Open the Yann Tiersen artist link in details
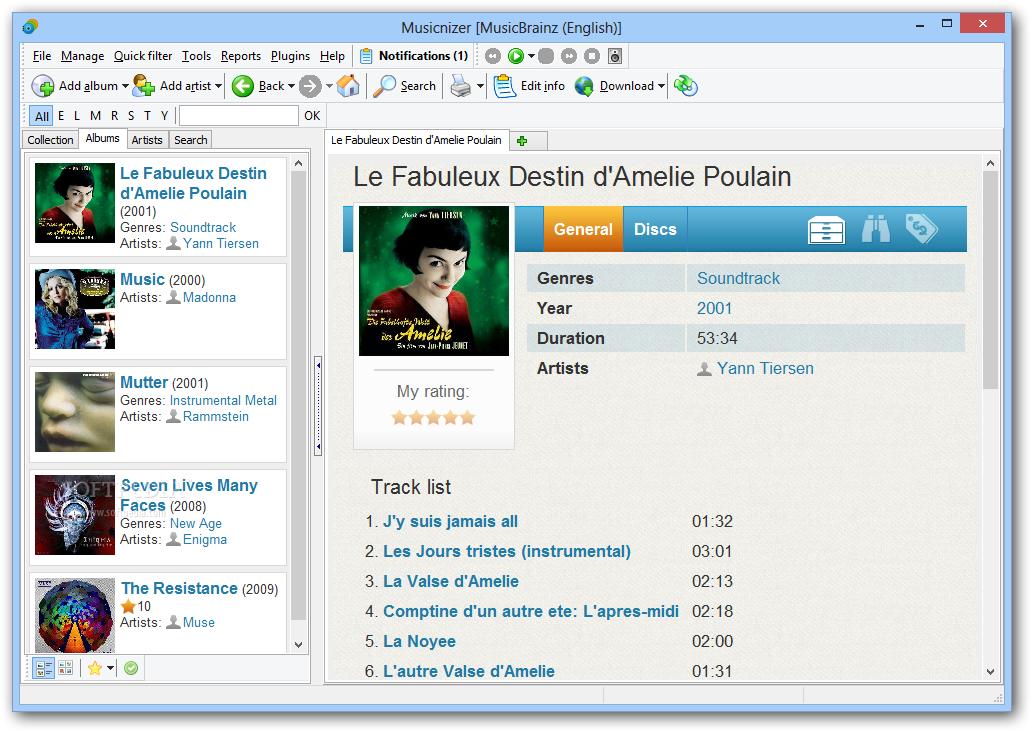 click(765, 369)
